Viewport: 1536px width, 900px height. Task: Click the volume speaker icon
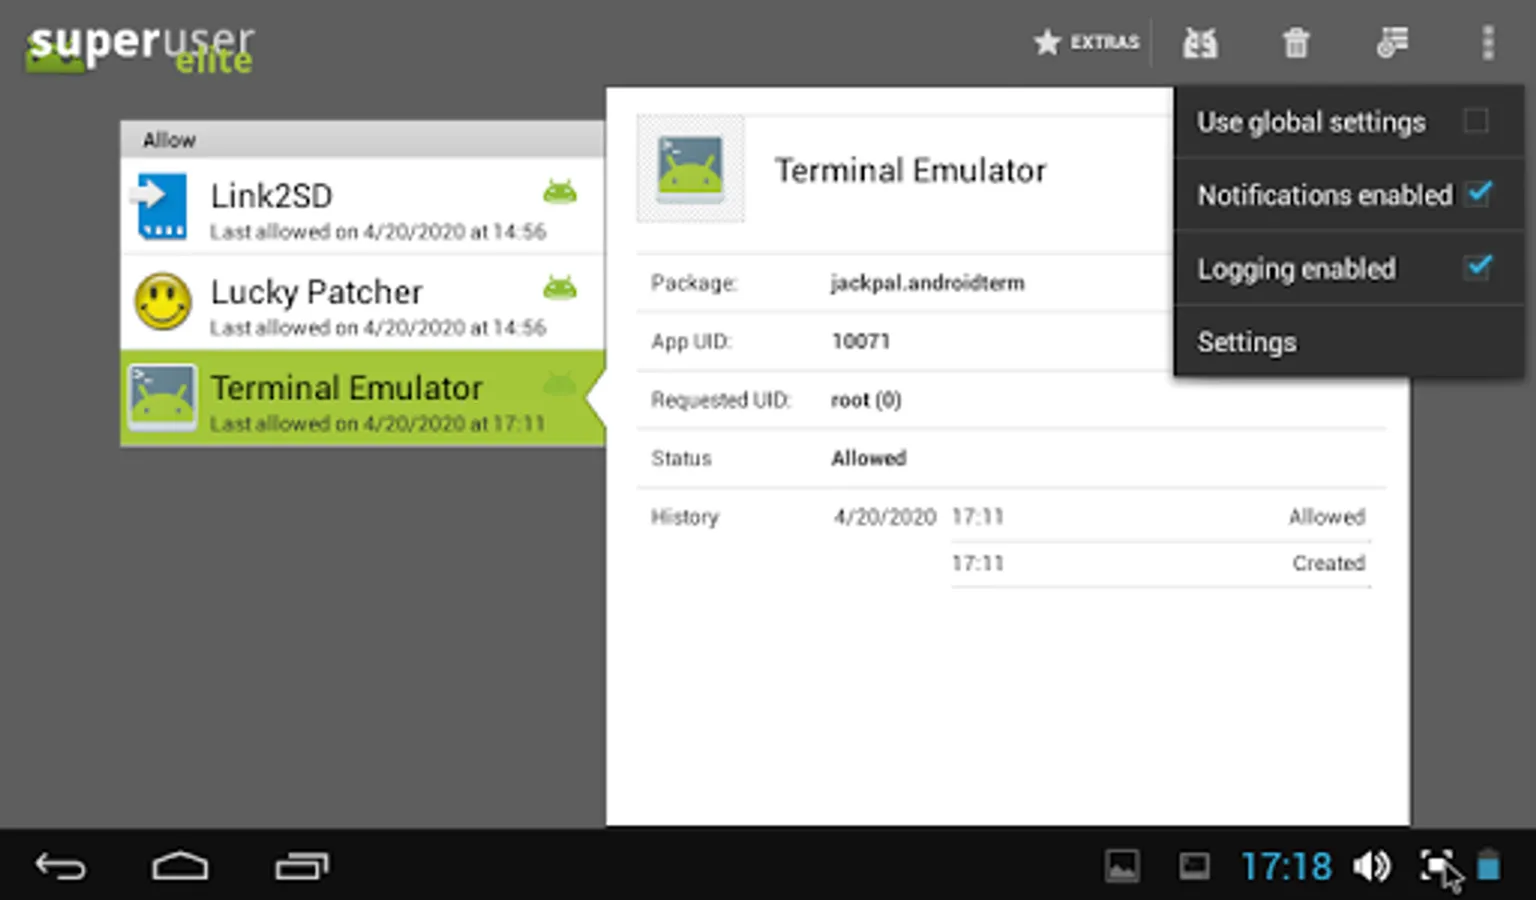(x=1372, y=866)
